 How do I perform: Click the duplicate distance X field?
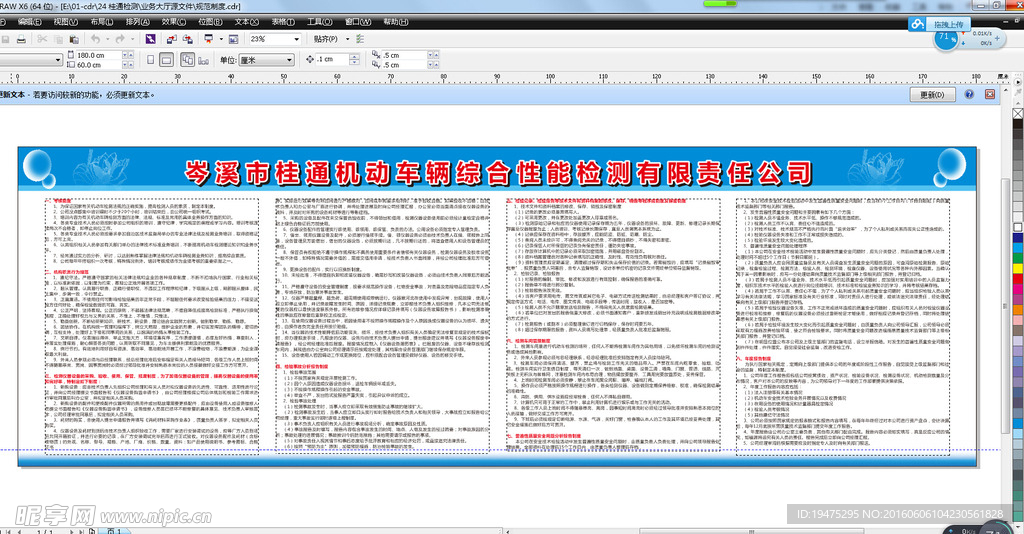[x=404, y=55]
